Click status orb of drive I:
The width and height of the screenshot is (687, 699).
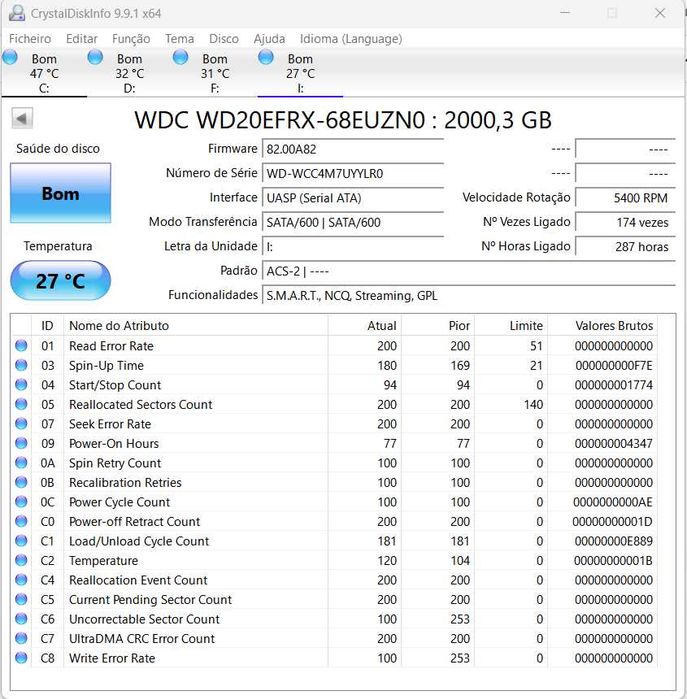pyautogui.click(x=266, y=58)
